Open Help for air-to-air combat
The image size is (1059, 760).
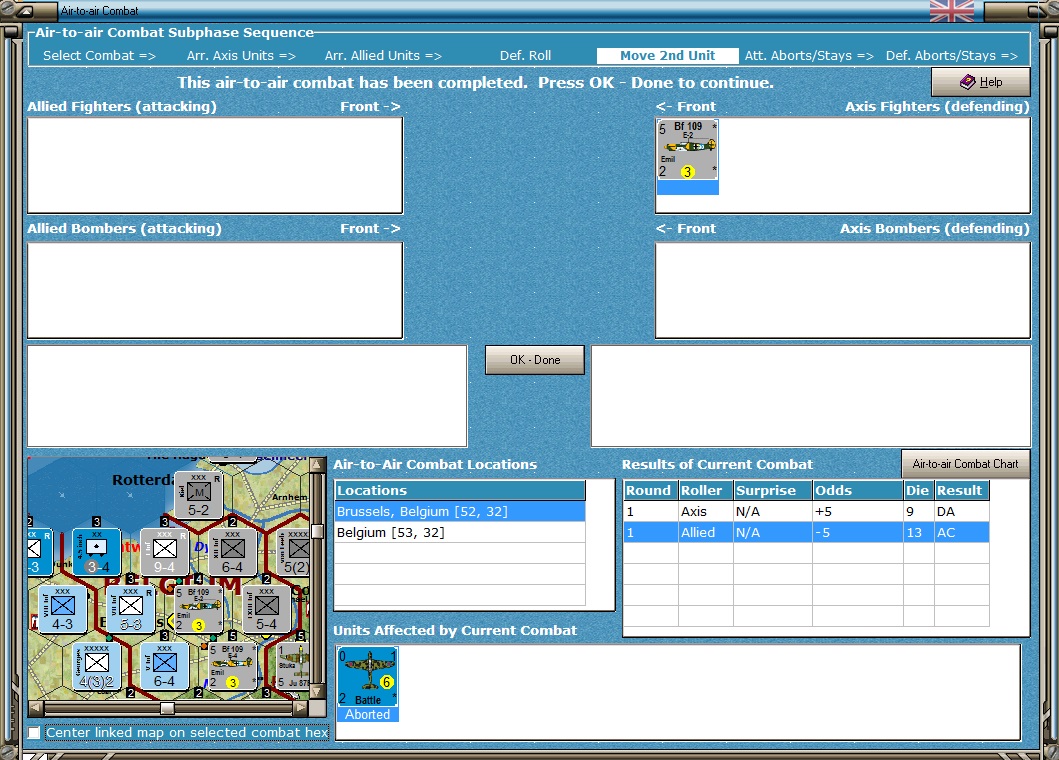(x=981, y=82)
